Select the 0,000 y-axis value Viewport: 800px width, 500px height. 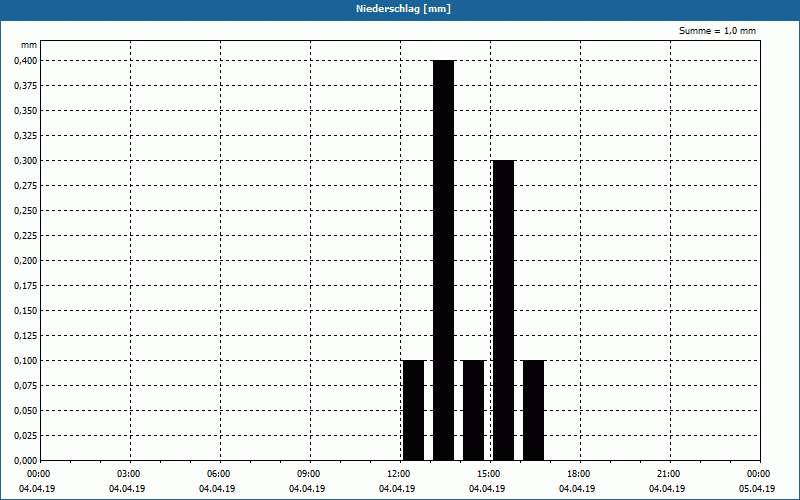(26, 461)
